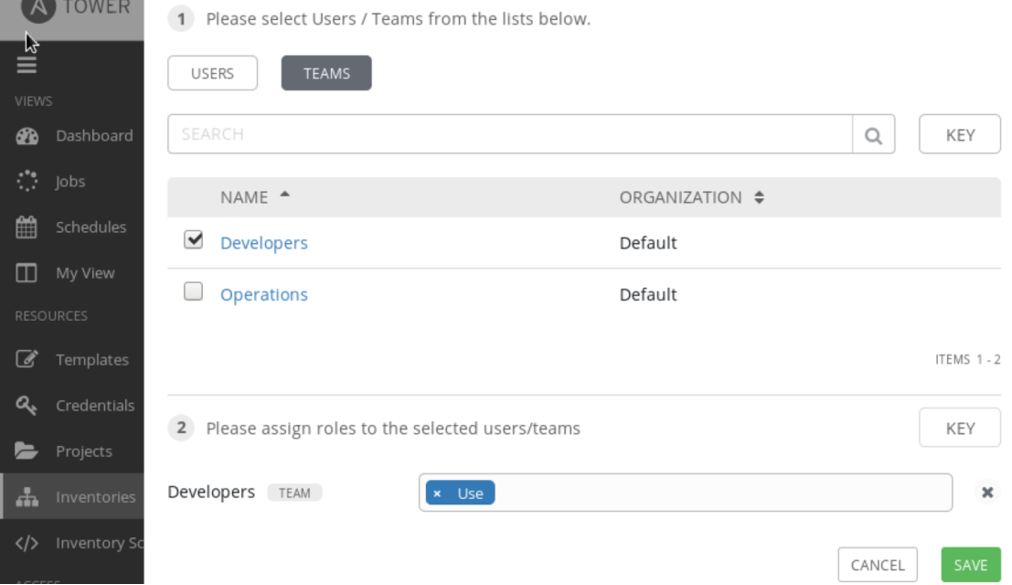Remove the Use role tag
This screenshot has width=1012, height=585.
click(437, 494)
